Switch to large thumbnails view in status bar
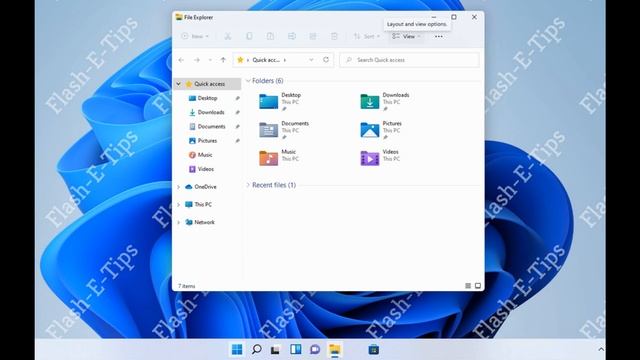 478,286
